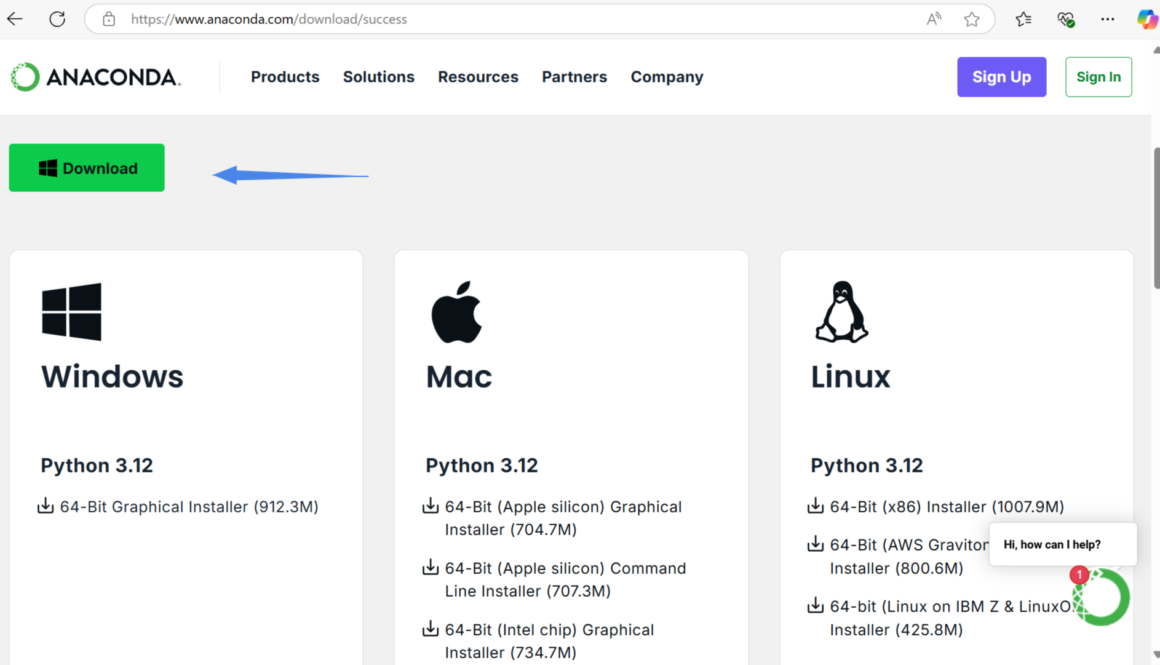
Task: Open Read Aloud icon in address bar
Action: pyautogui.click(x=934, y=19)
